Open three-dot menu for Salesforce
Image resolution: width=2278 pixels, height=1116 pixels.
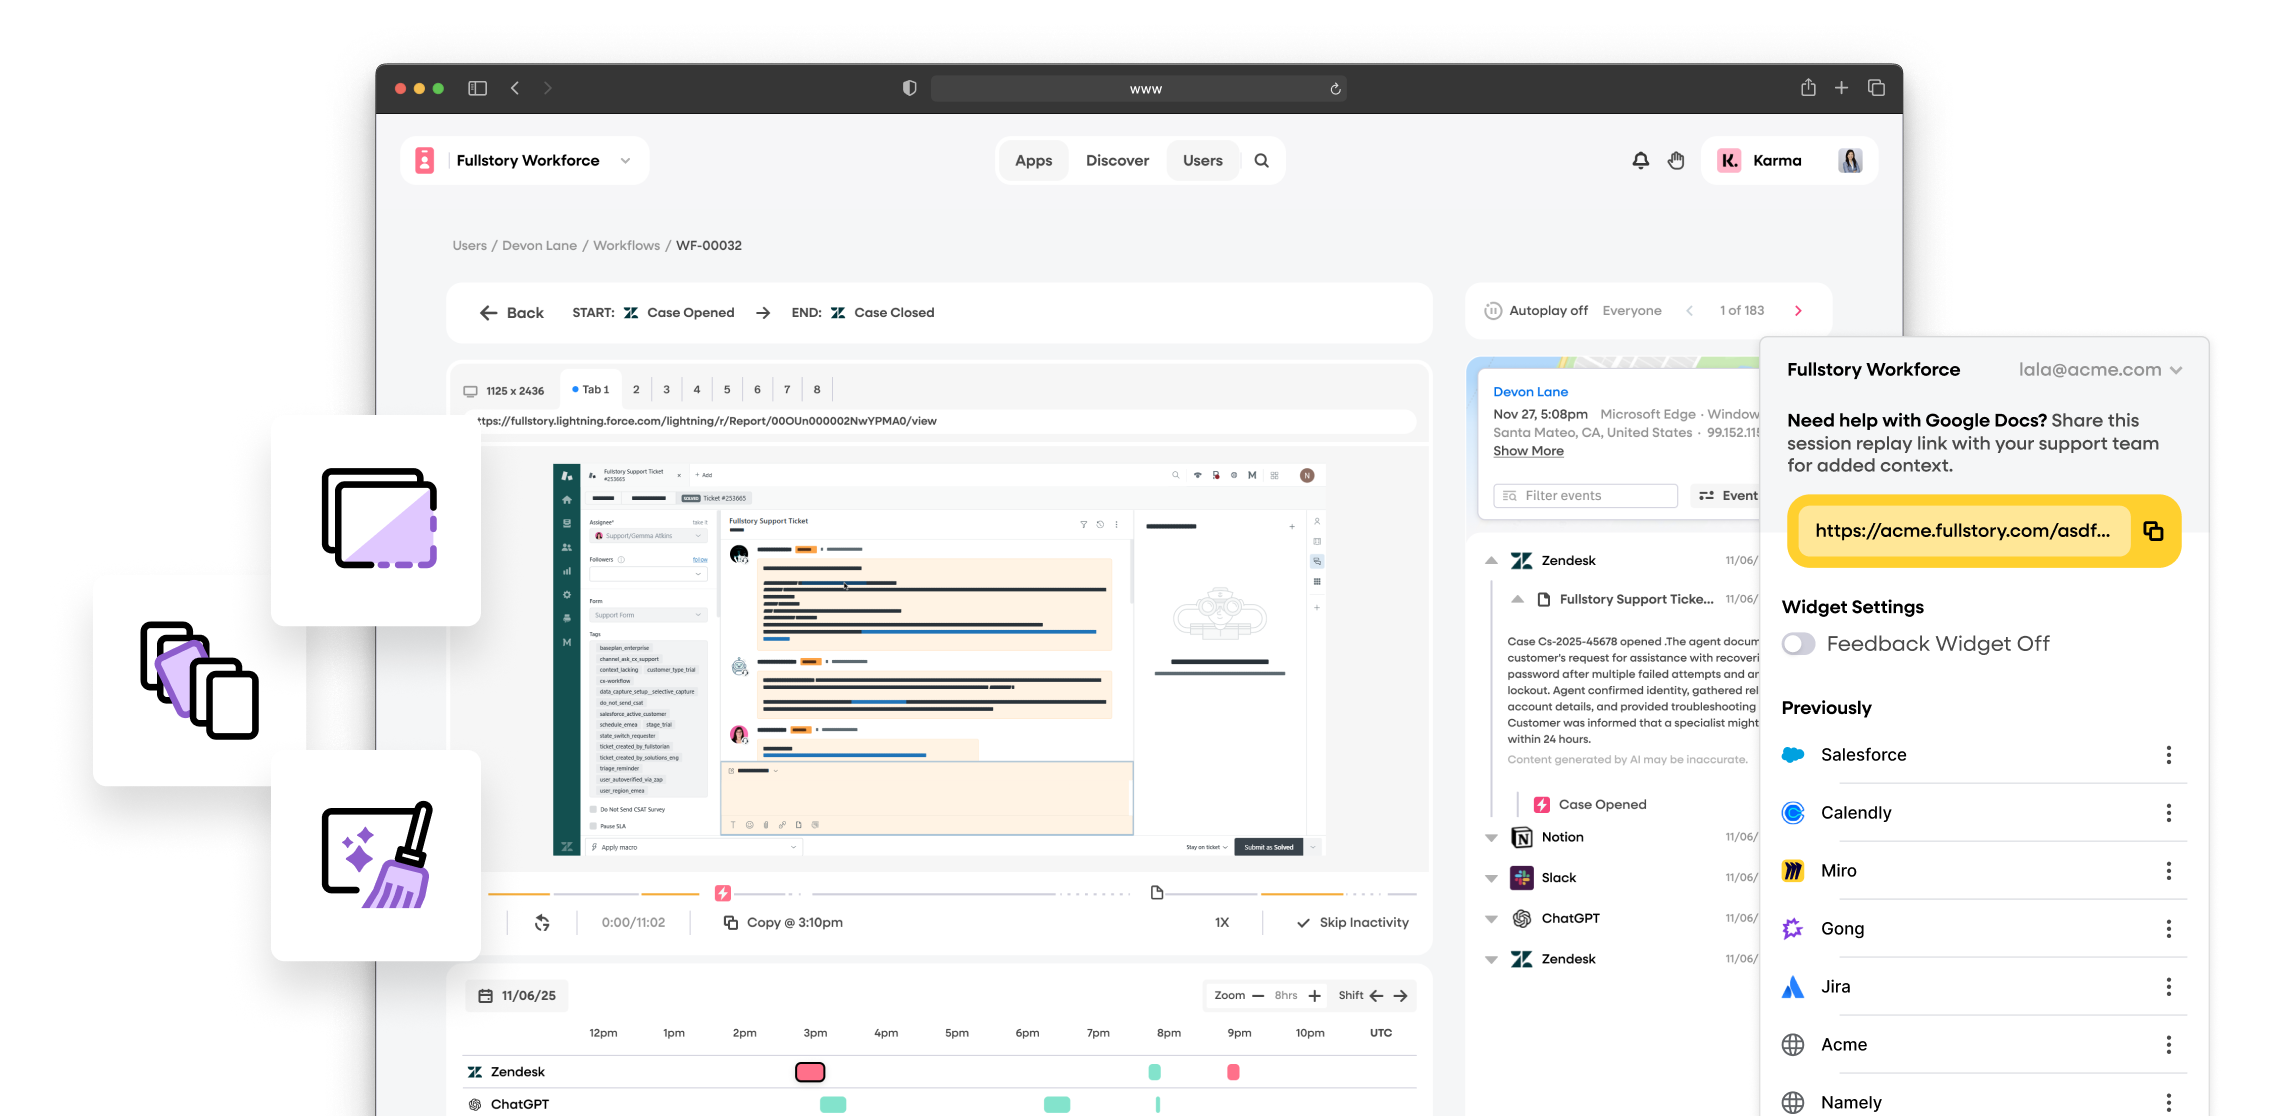tap(2168, 755)
